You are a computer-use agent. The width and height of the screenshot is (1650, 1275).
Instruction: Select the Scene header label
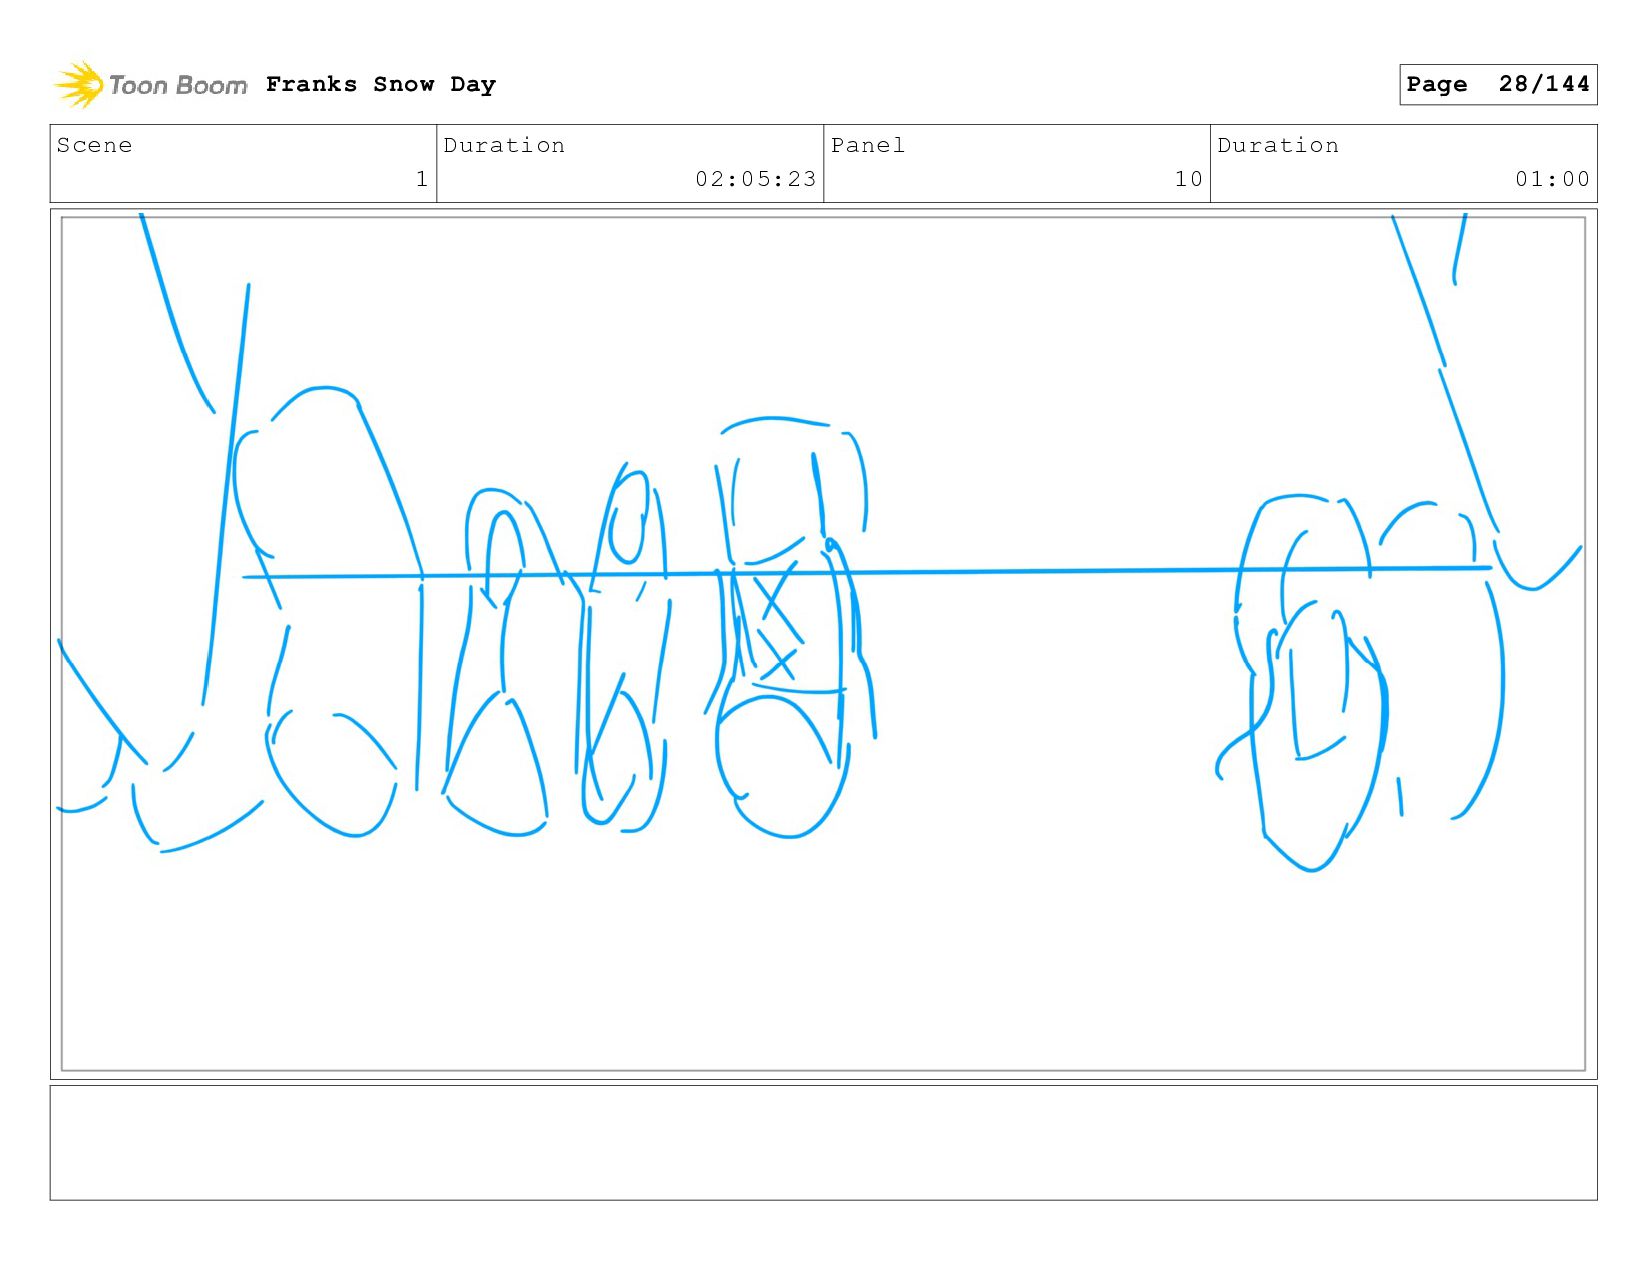tap(94, 146)
